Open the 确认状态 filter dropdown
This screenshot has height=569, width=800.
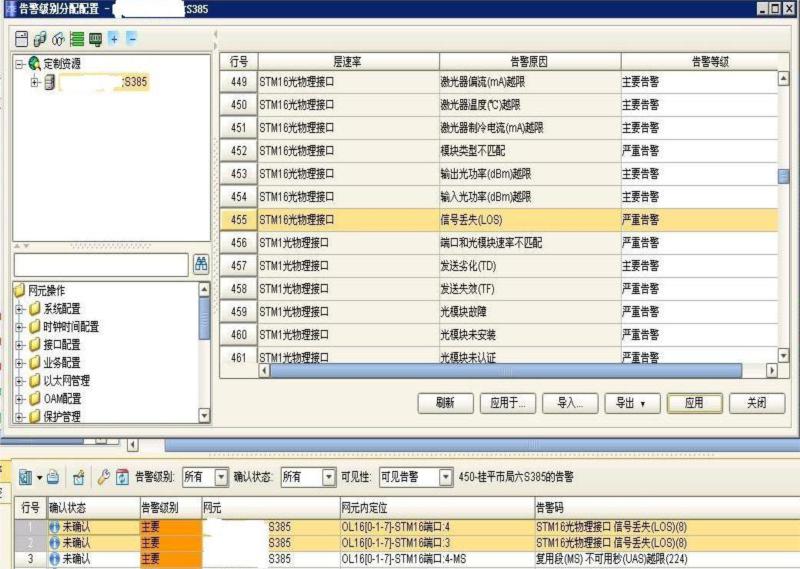tap(328, 478)
